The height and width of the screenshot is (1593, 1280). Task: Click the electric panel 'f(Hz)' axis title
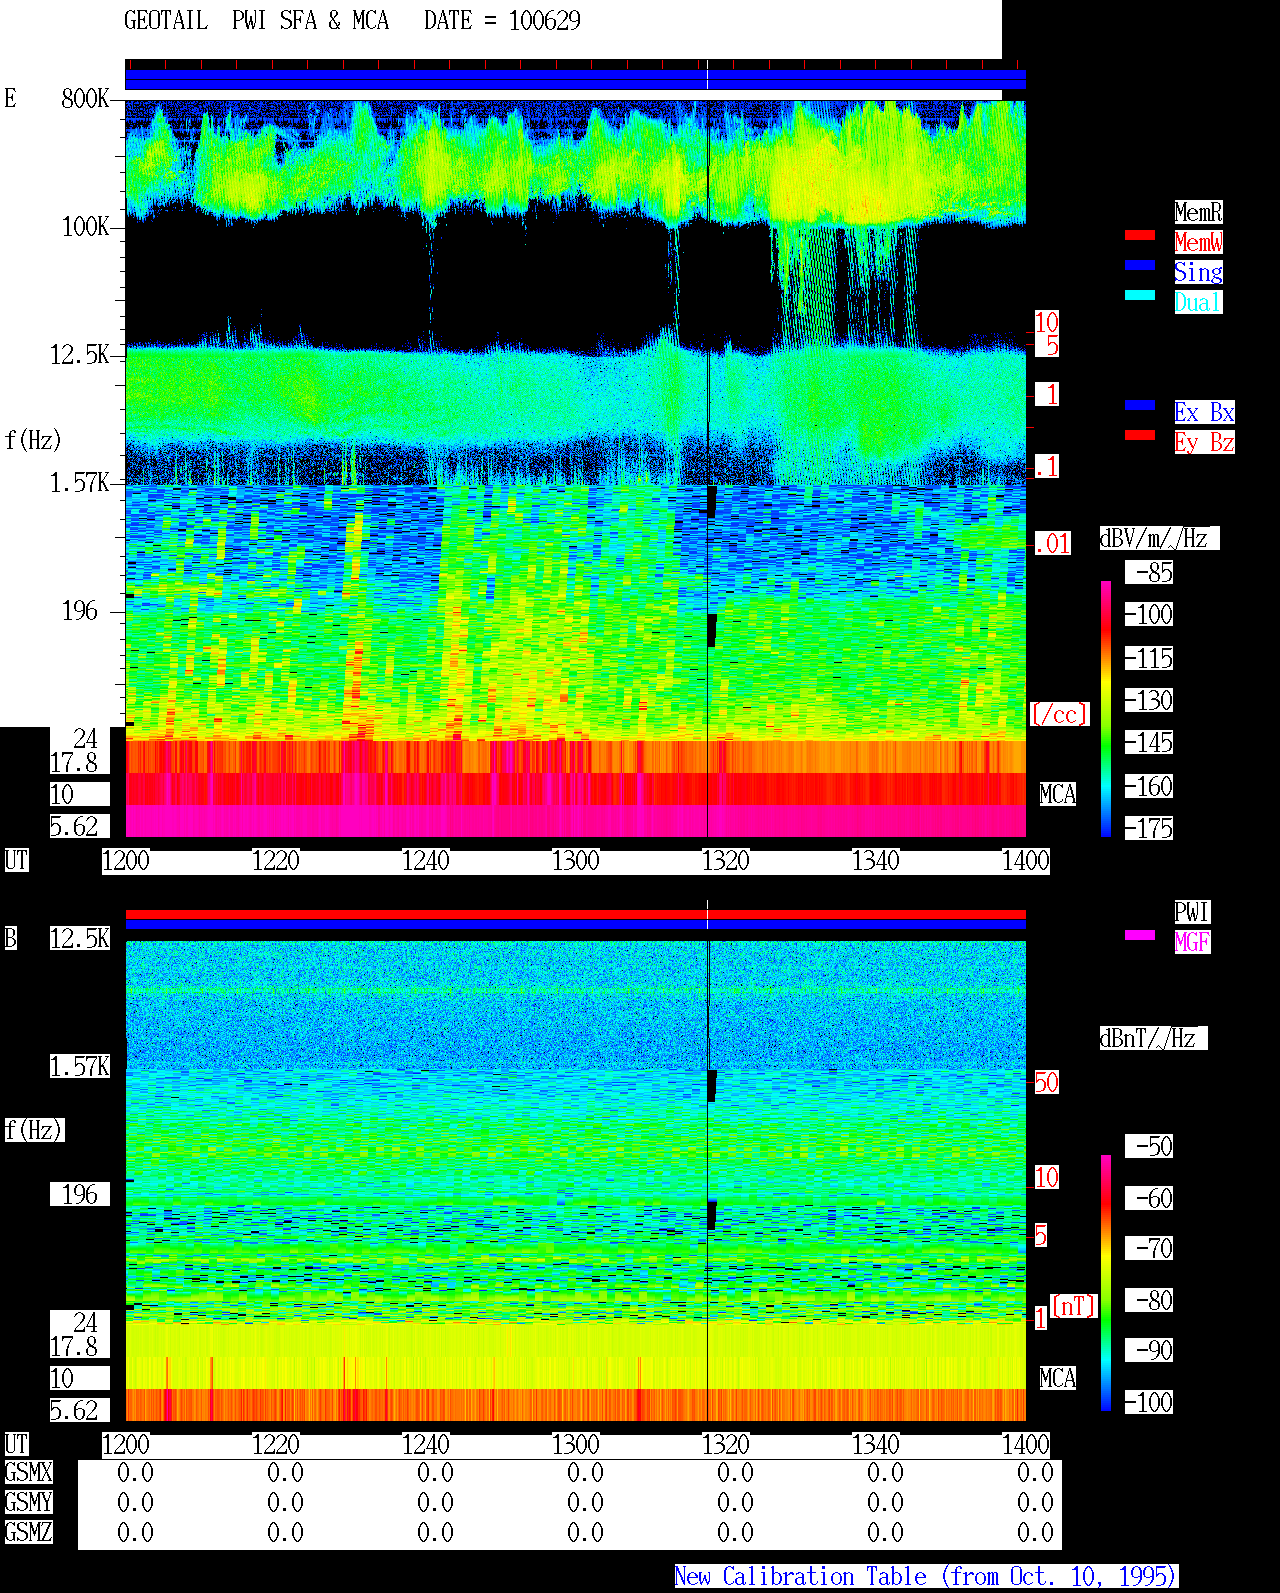[x=33, y=440]
